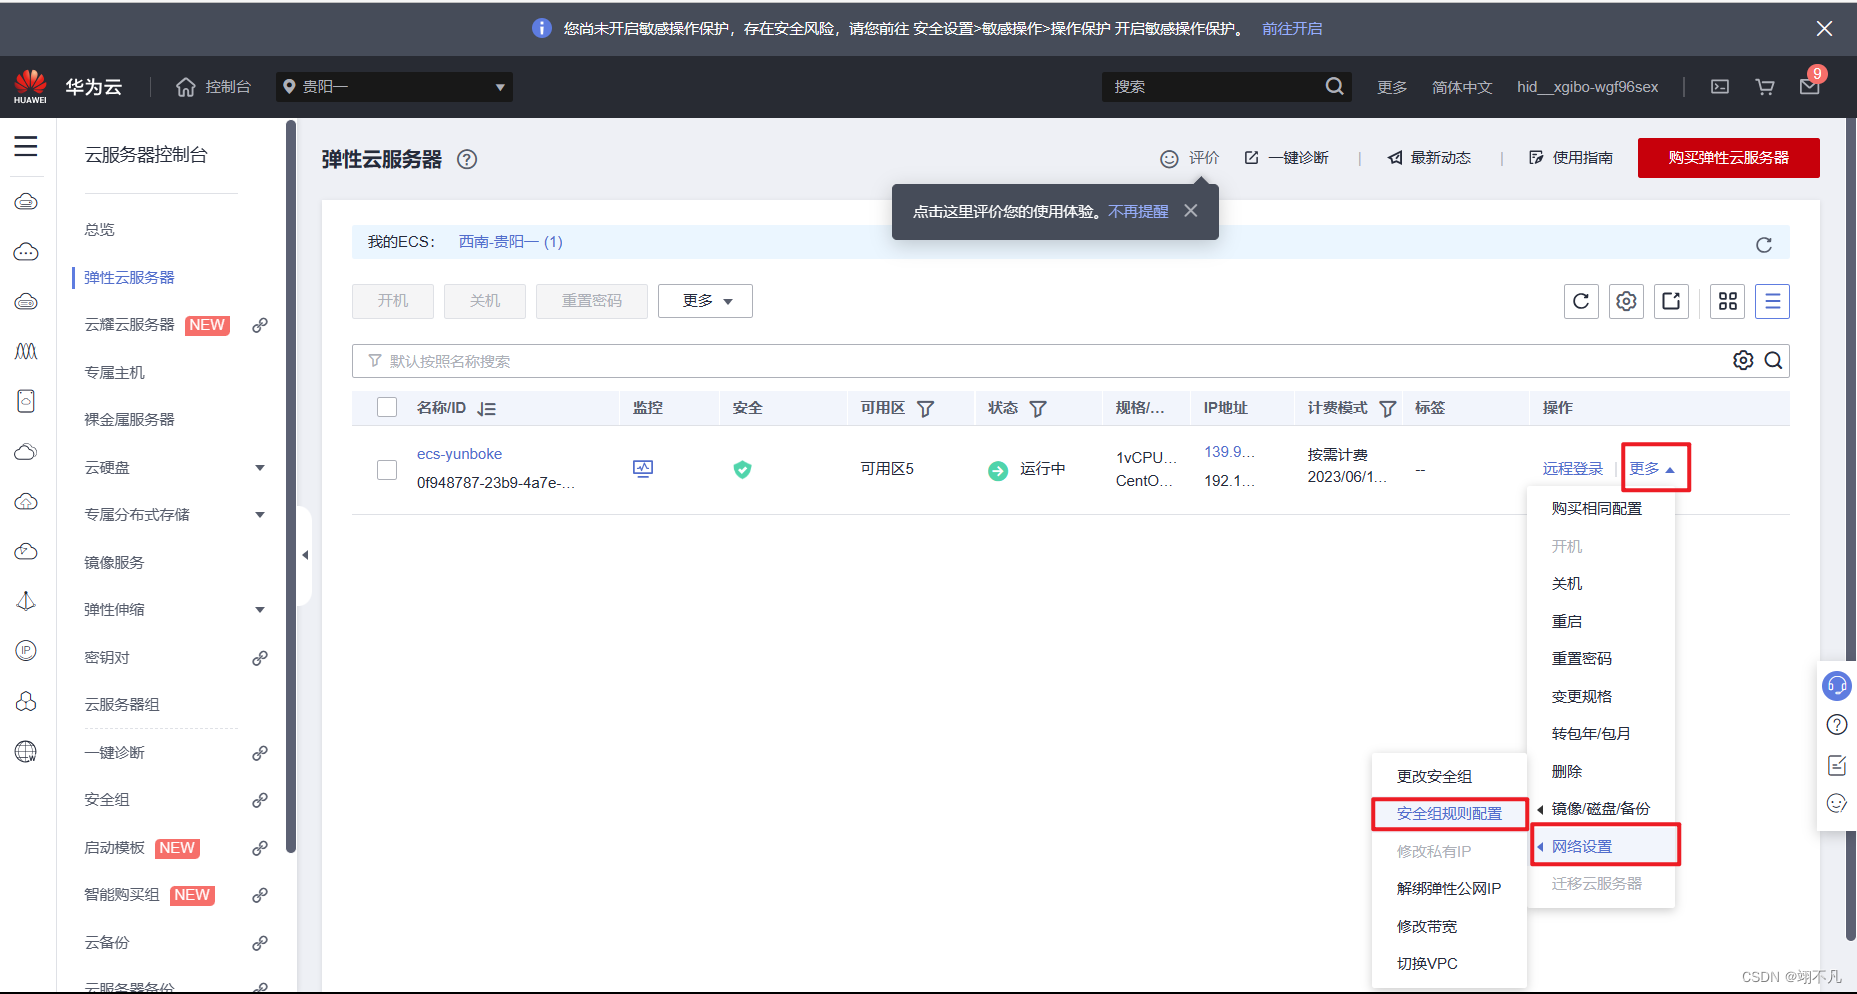Open 镜像服务 in the sidebar
The width and height of the screenshot is (1857, 994).
coord(114,563)
